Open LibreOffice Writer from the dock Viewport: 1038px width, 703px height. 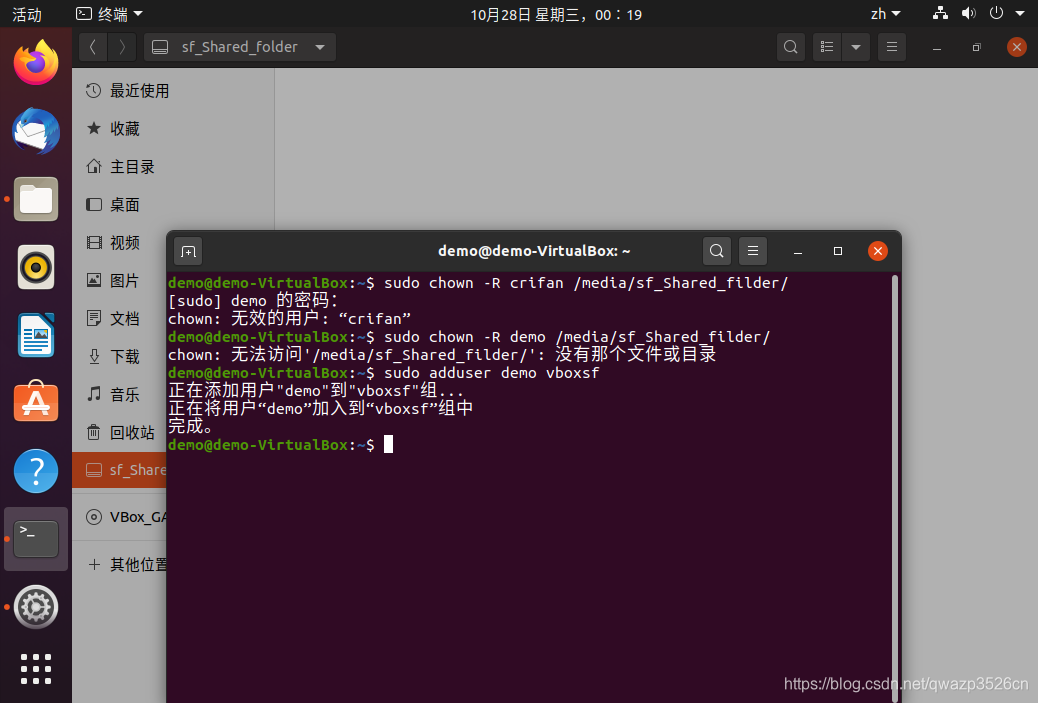tap(36, 335)
